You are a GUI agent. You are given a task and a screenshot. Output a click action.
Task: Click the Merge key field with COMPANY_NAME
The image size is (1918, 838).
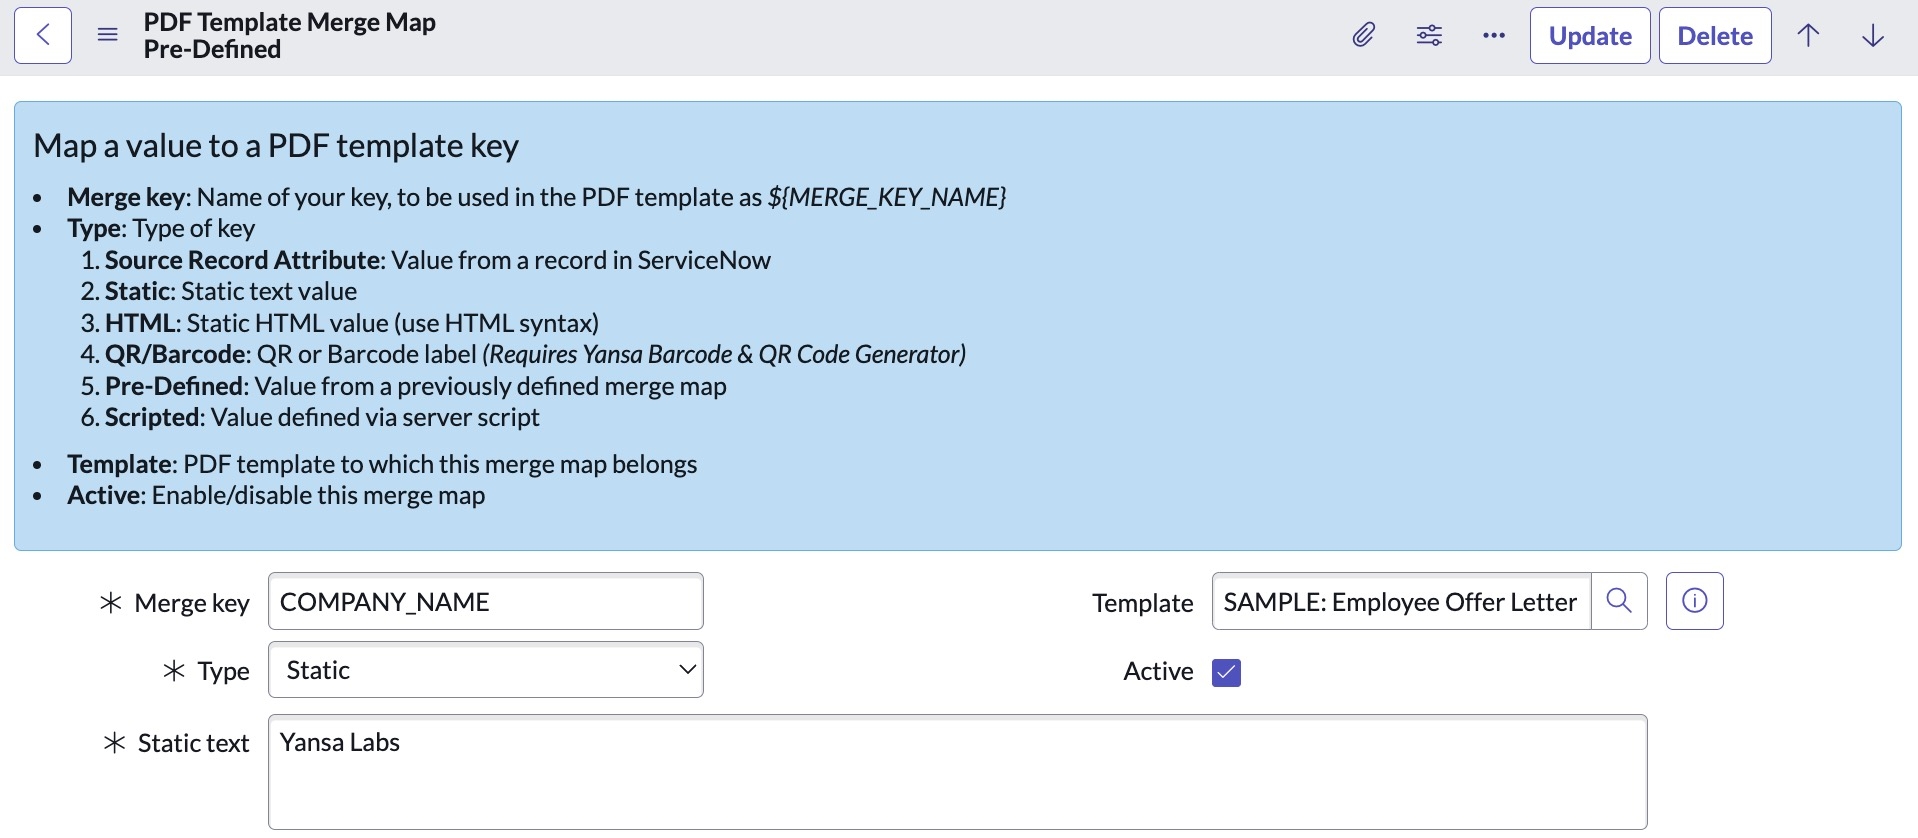(x=486, y=602)
